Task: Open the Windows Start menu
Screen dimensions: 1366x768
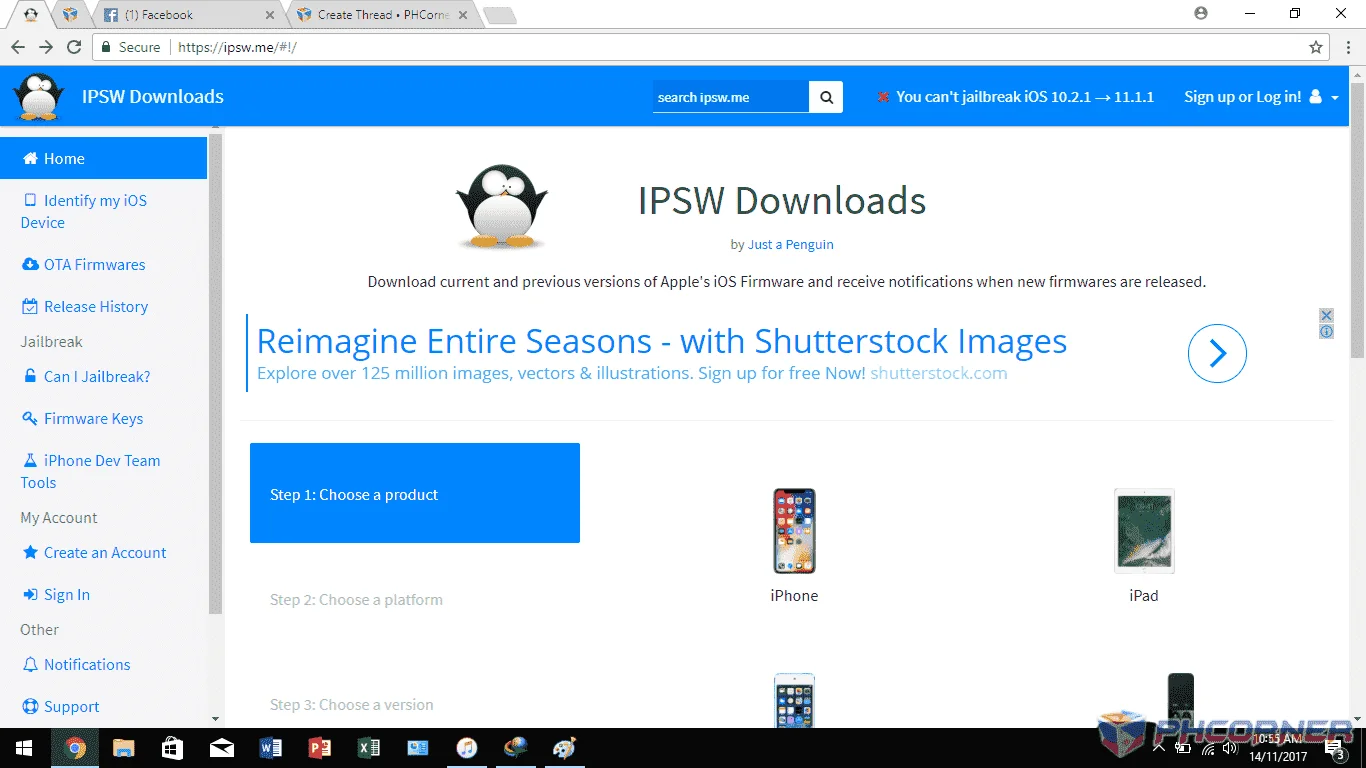Action: [x=24, y=748]
